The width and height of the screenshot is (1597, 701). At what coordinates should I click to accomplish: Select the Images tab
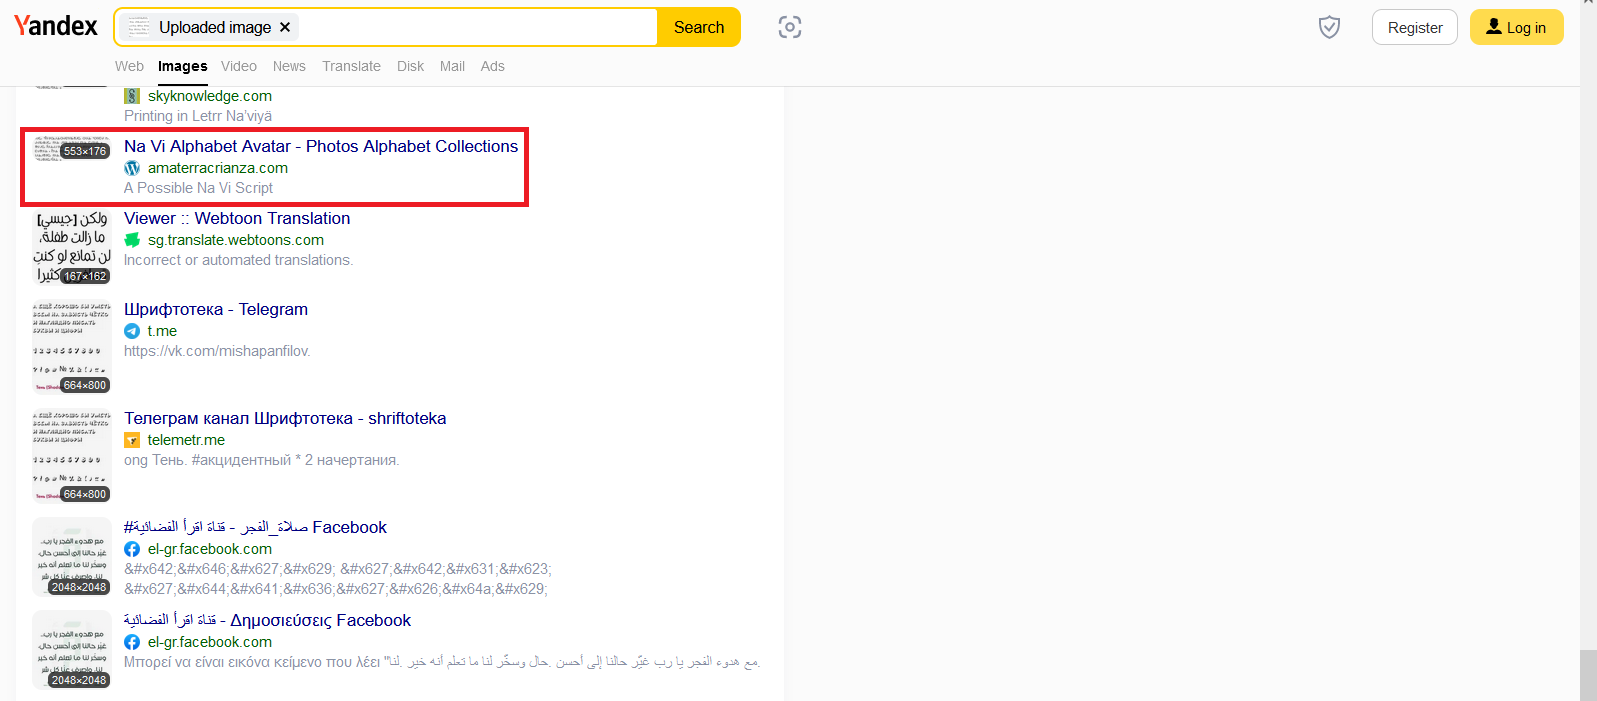coord(183,66)
